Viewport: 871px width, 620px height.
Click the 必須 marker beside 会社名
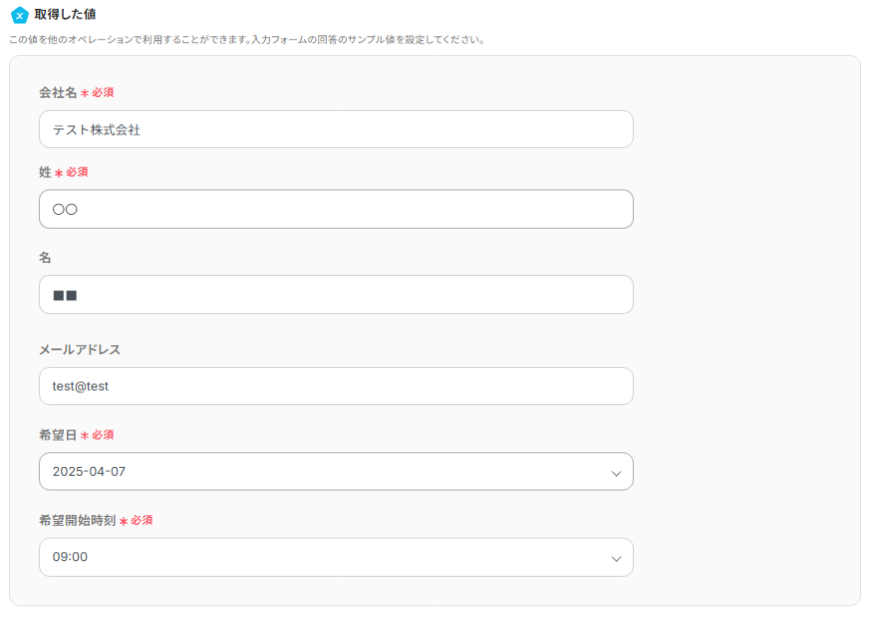coord(98,92)
